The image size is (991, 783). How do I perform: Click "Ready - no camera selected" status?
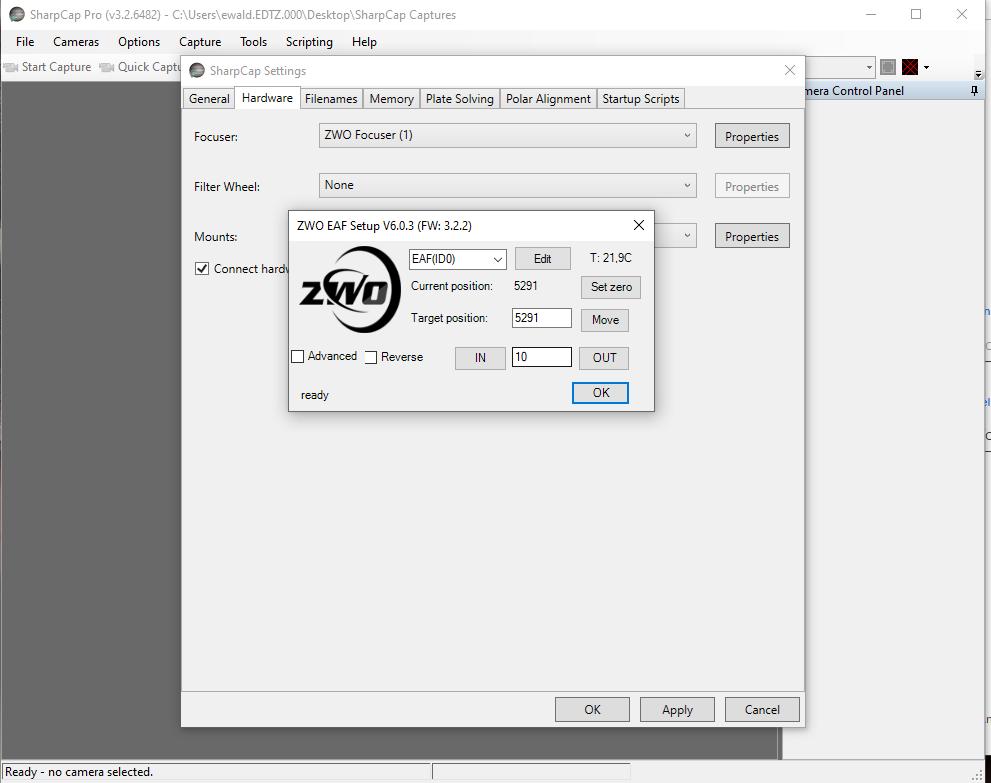pos(79,772)
